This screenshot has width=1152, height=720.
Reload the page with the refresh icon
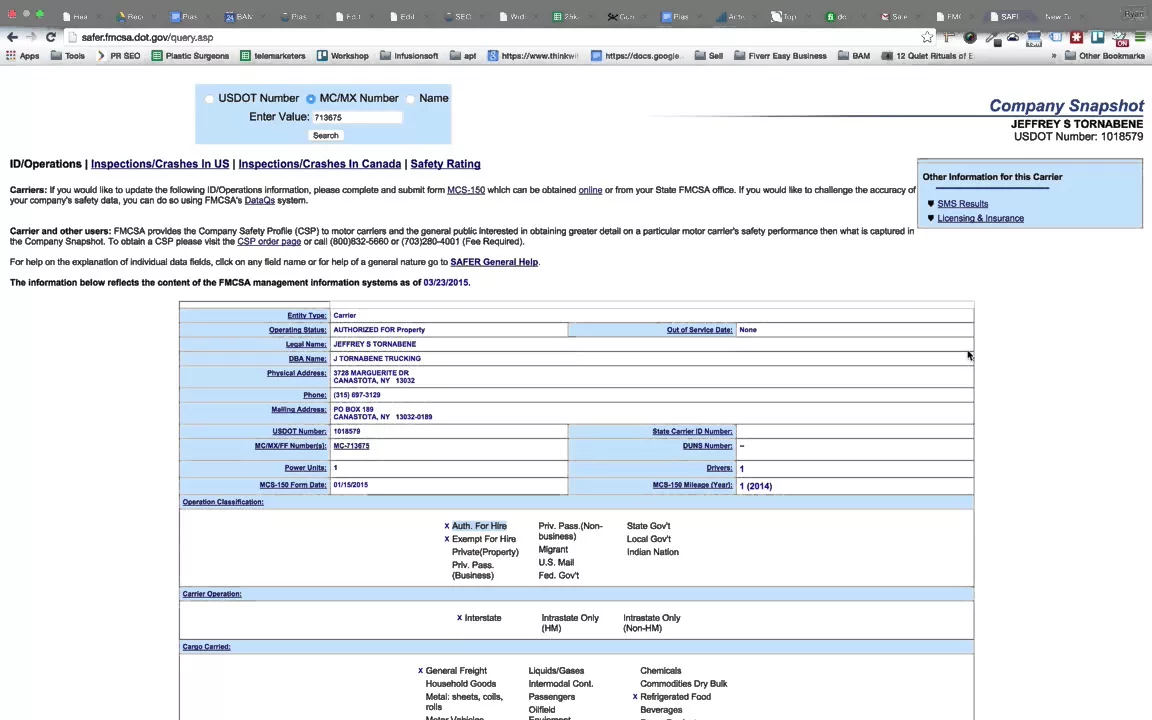coord(51,37)
